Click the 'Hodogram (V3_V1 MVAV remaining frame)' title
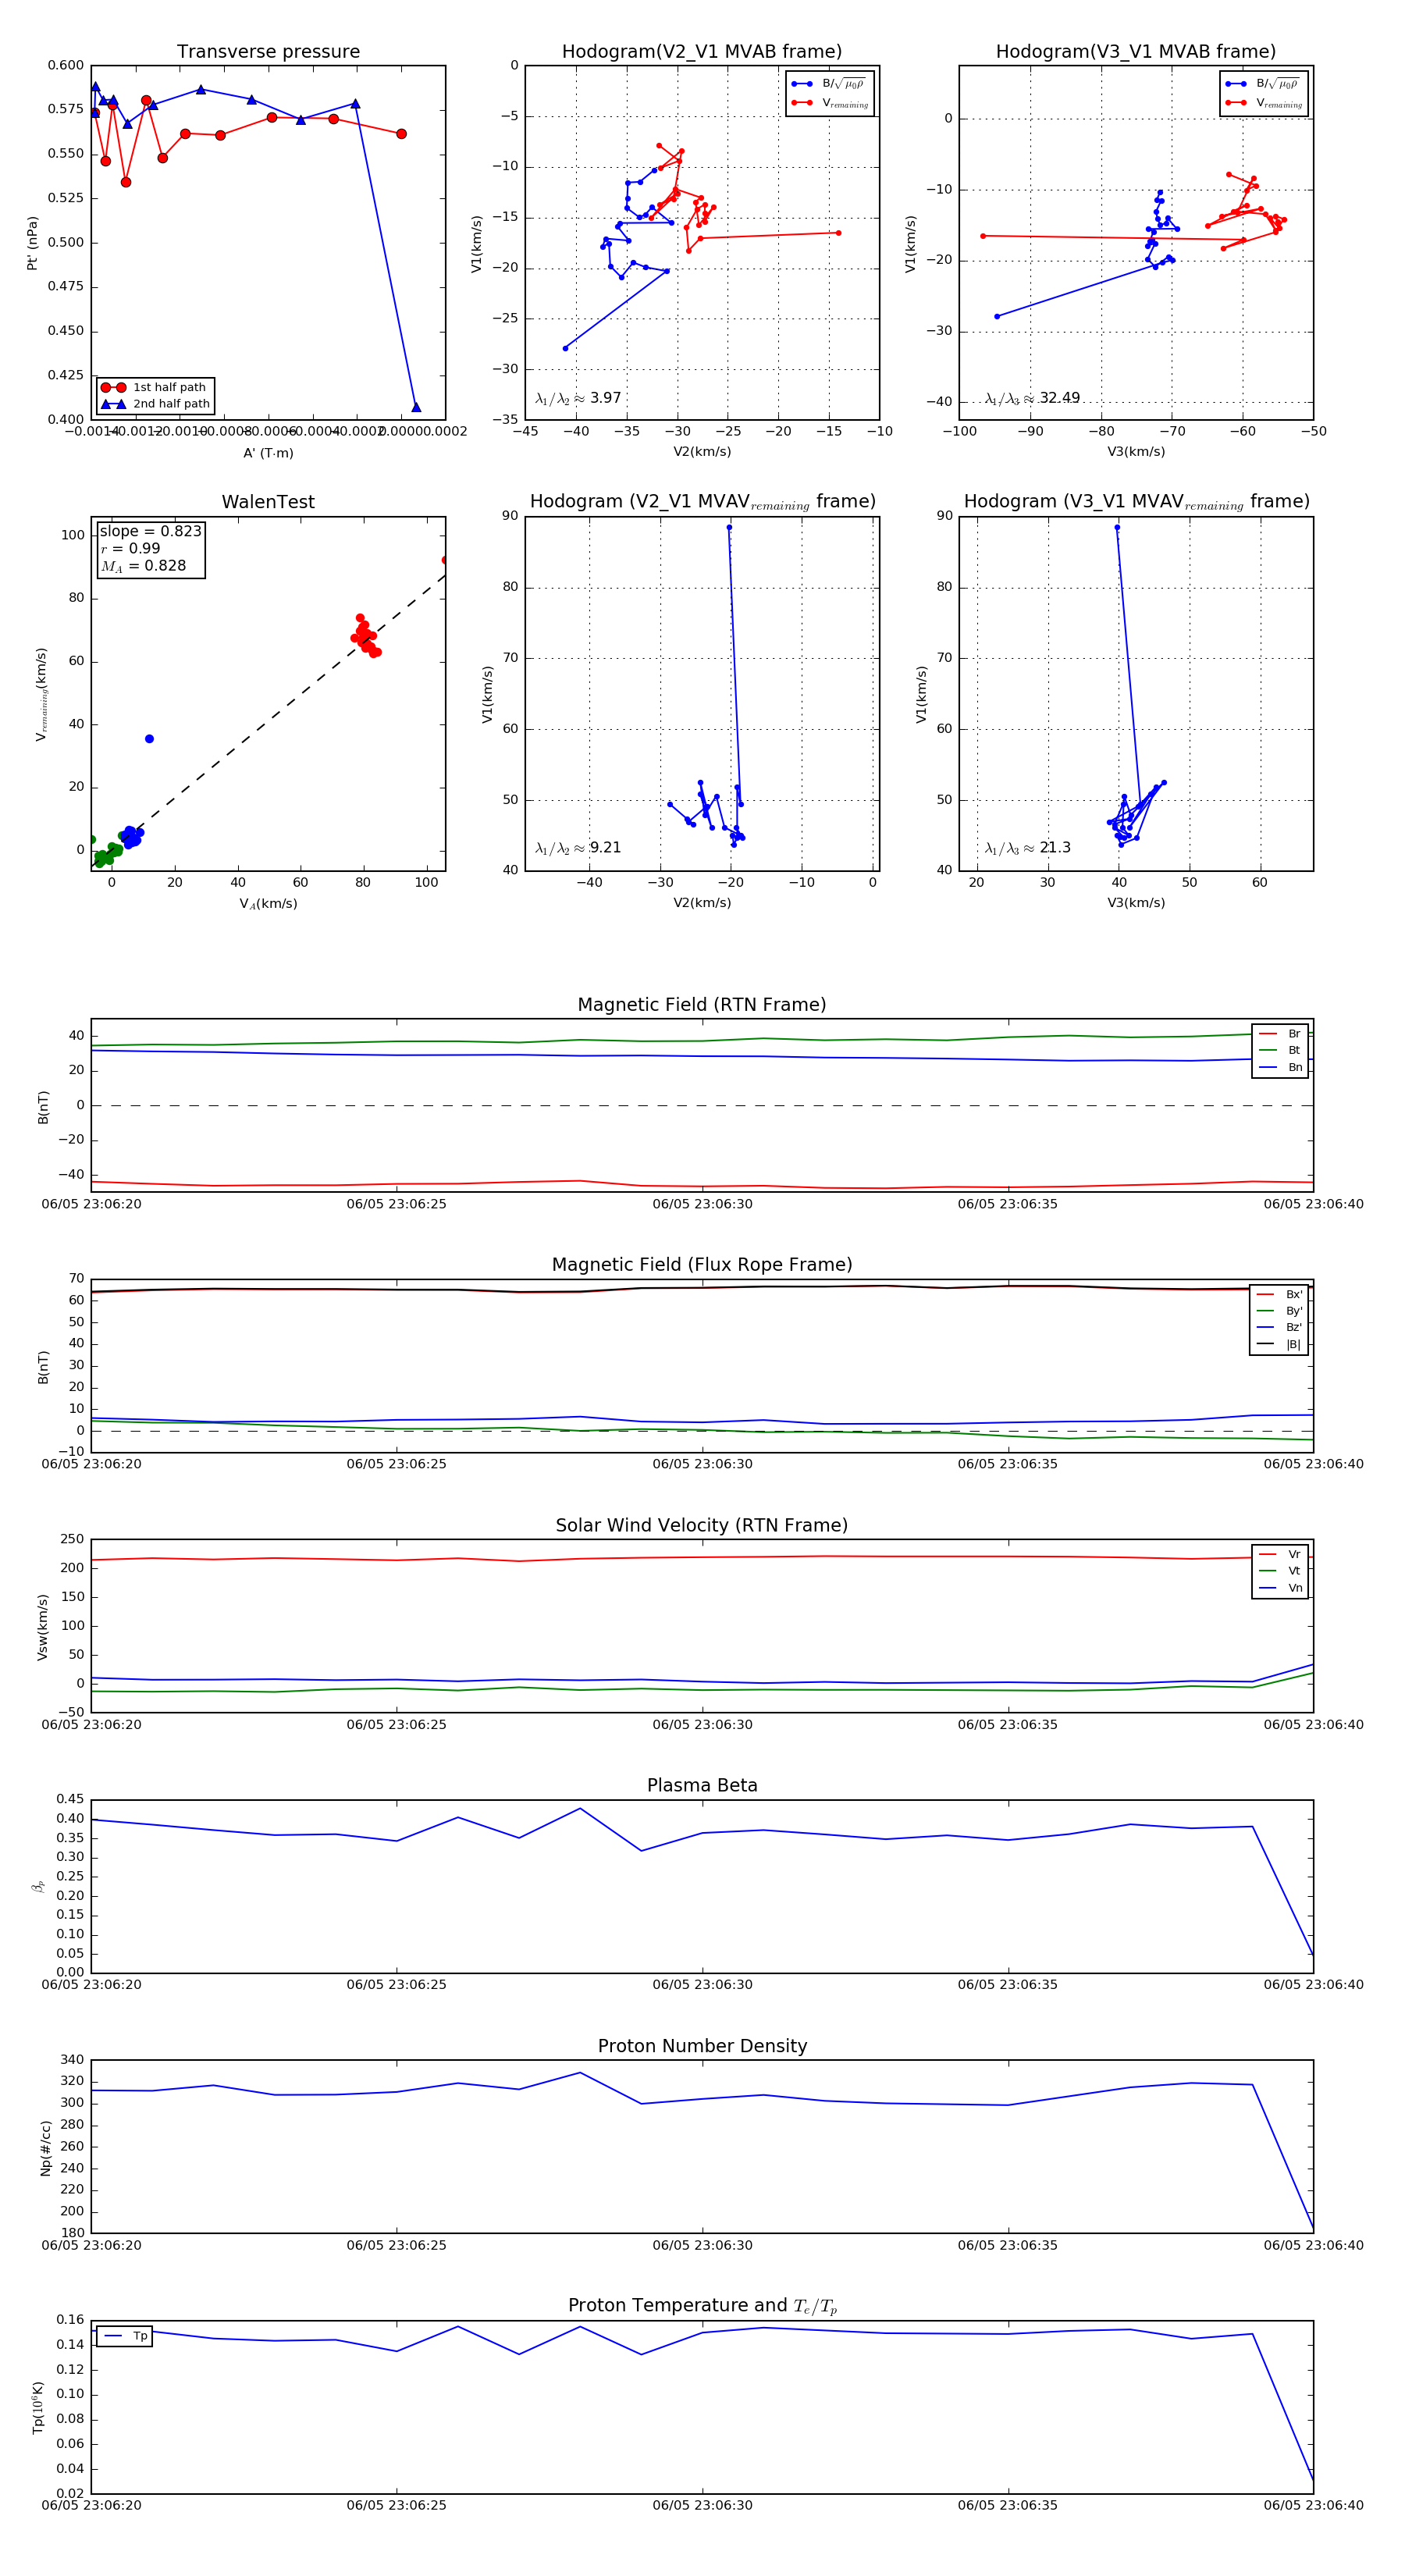1405x2576 pixels. coord(1136,502)
